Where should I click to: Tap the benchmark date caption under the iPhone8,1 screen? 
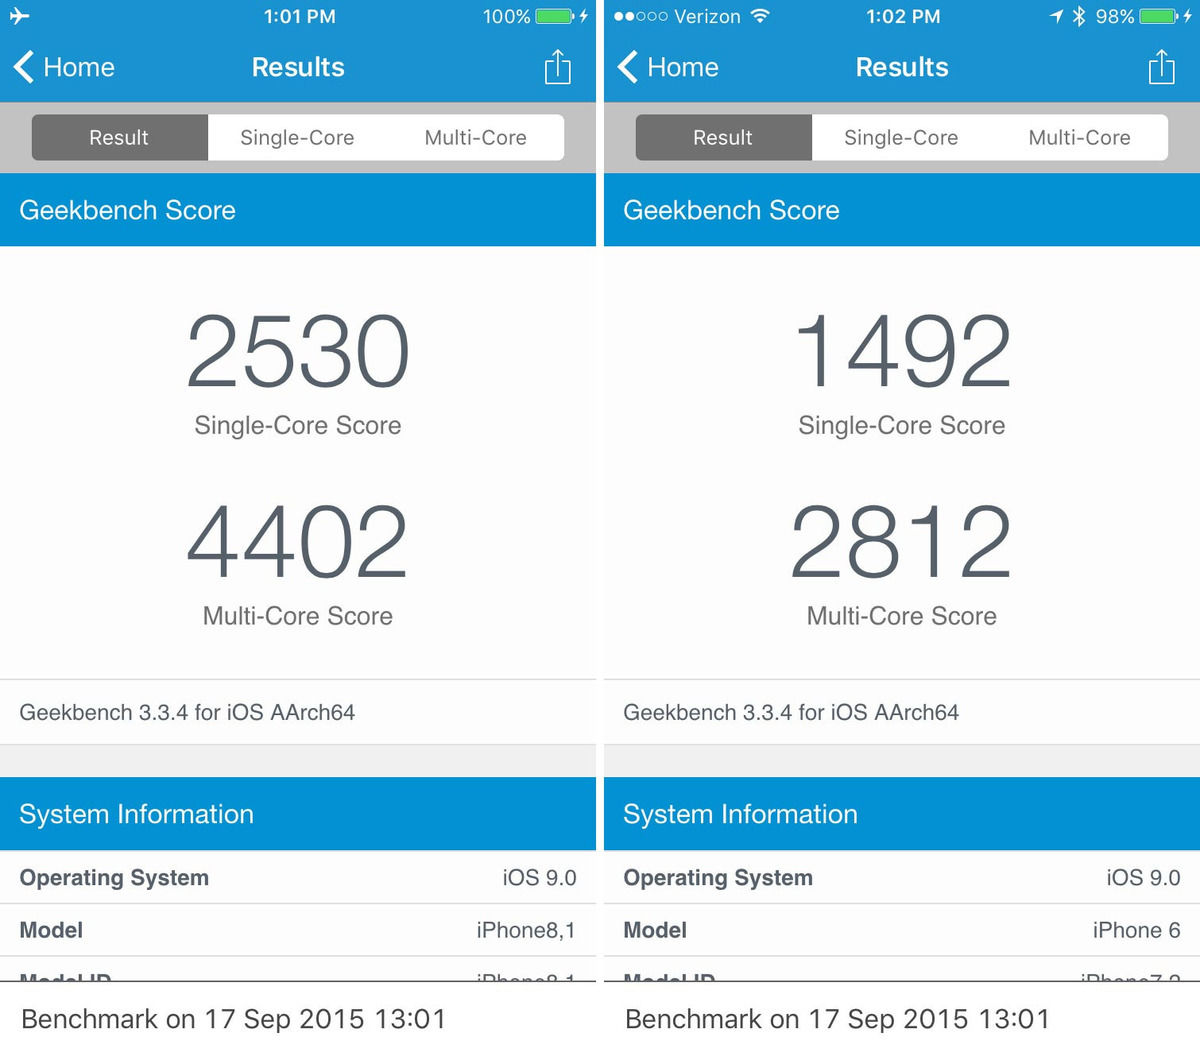[x=233, y=1019]
